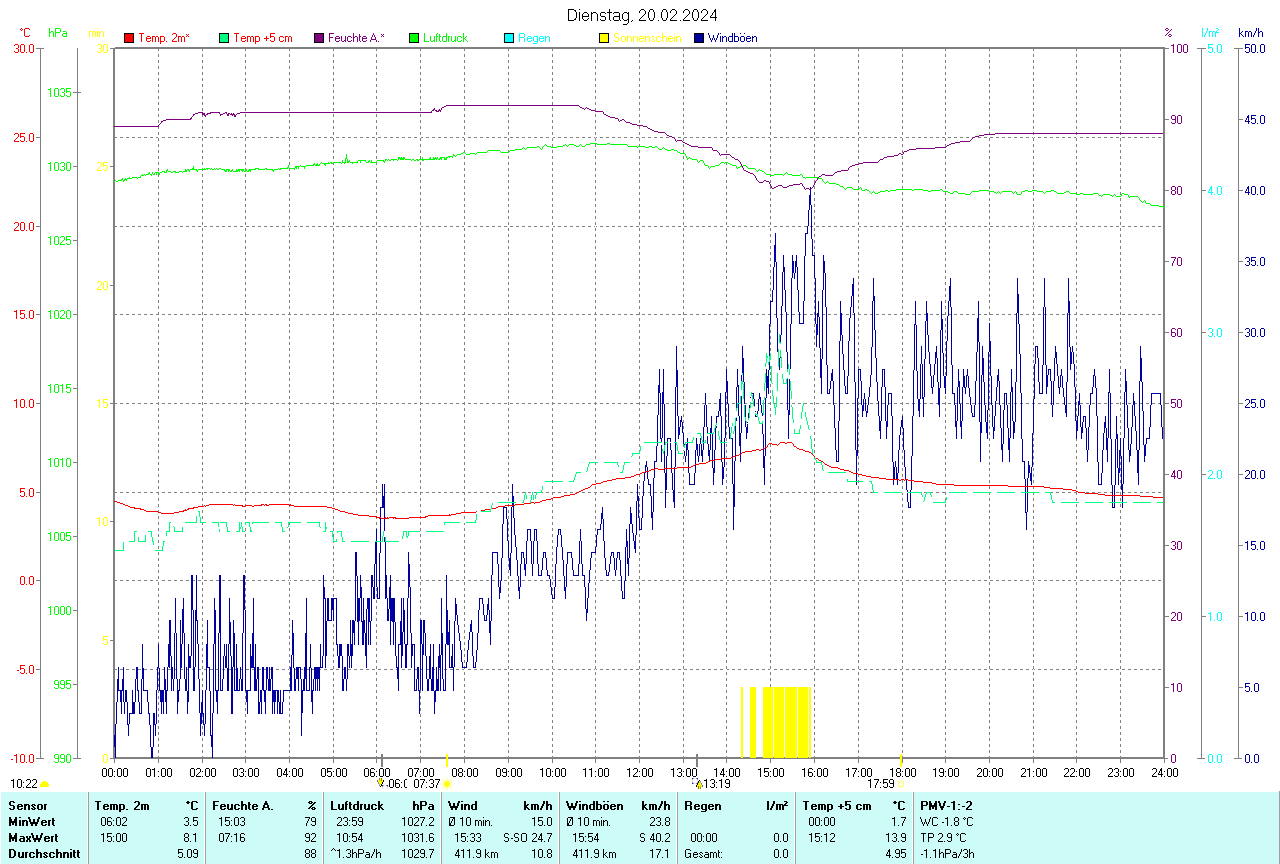Select the Regen legend label
1280x864 pixels.
coord(534,38)
